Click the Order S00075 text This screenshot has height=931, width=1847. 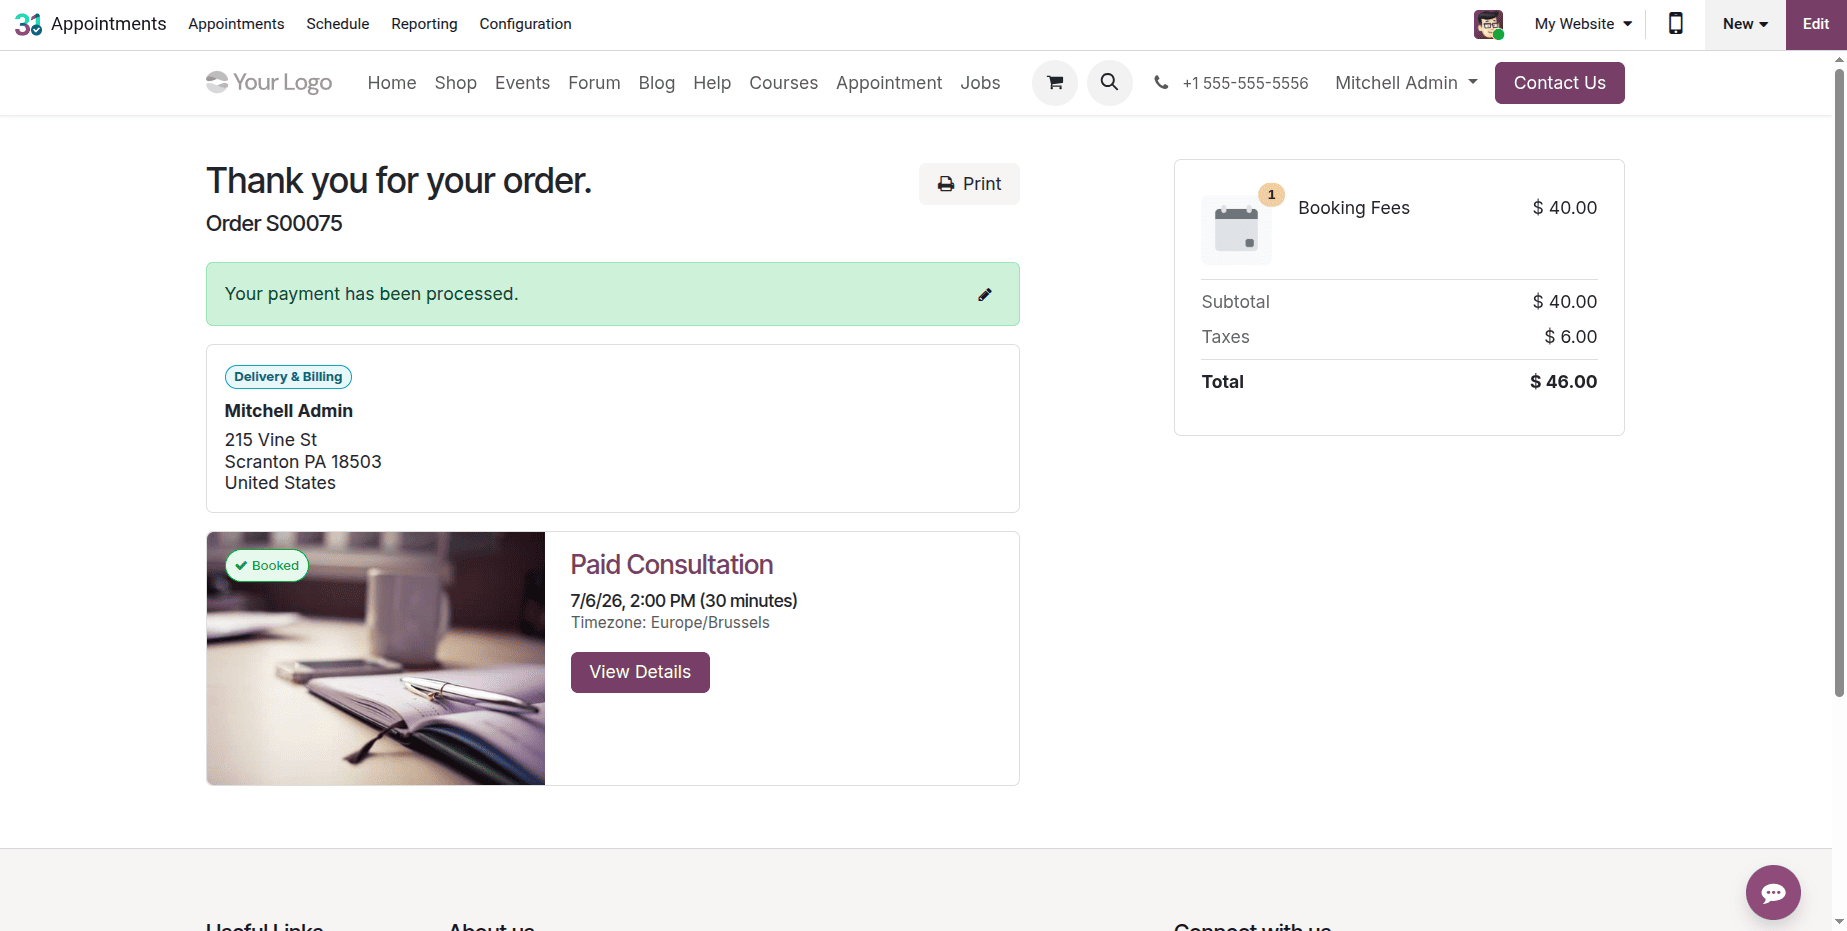[x=274, y=223]
